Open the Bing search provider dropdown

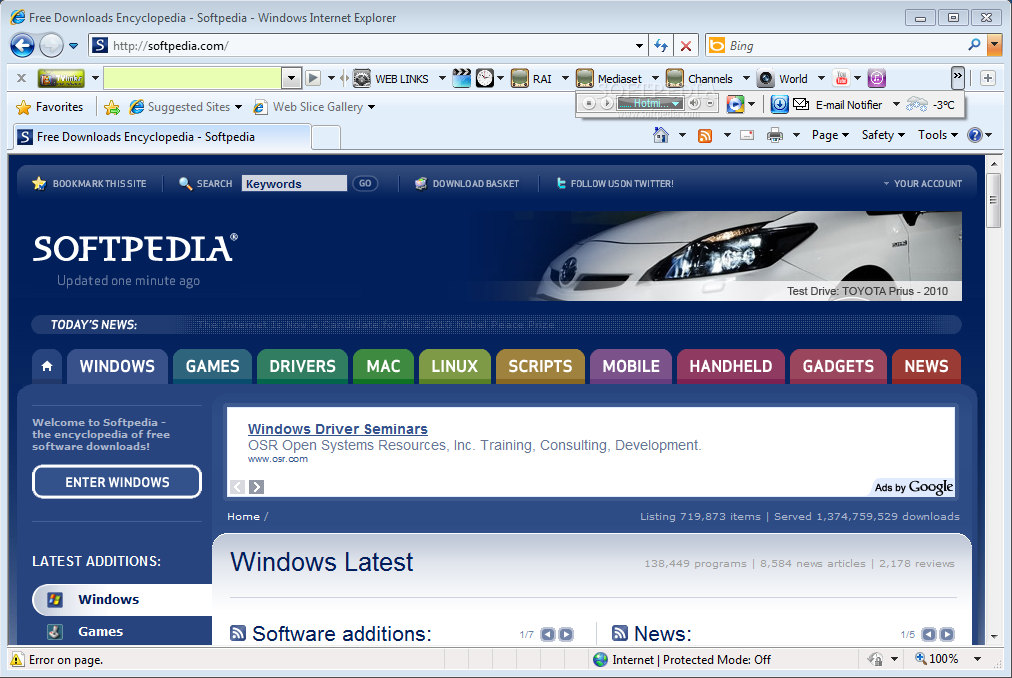[995, 45]
